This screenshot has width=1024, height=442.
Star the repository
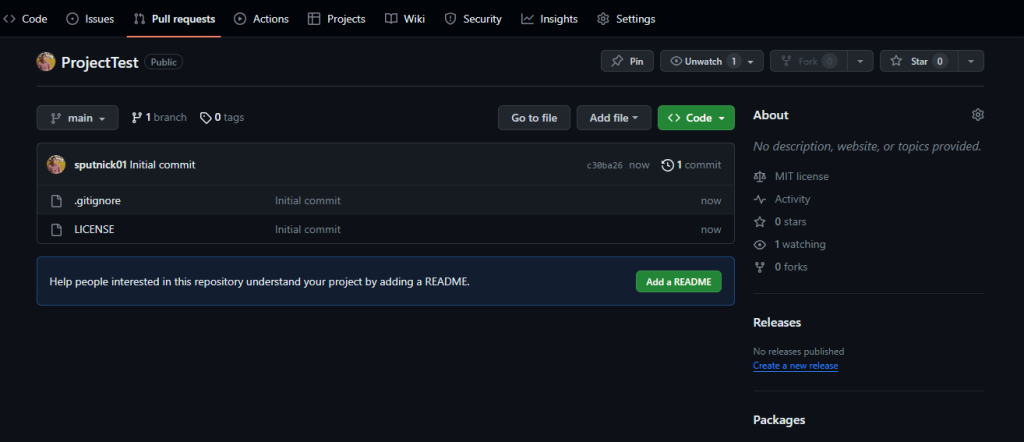pos(919,61)
